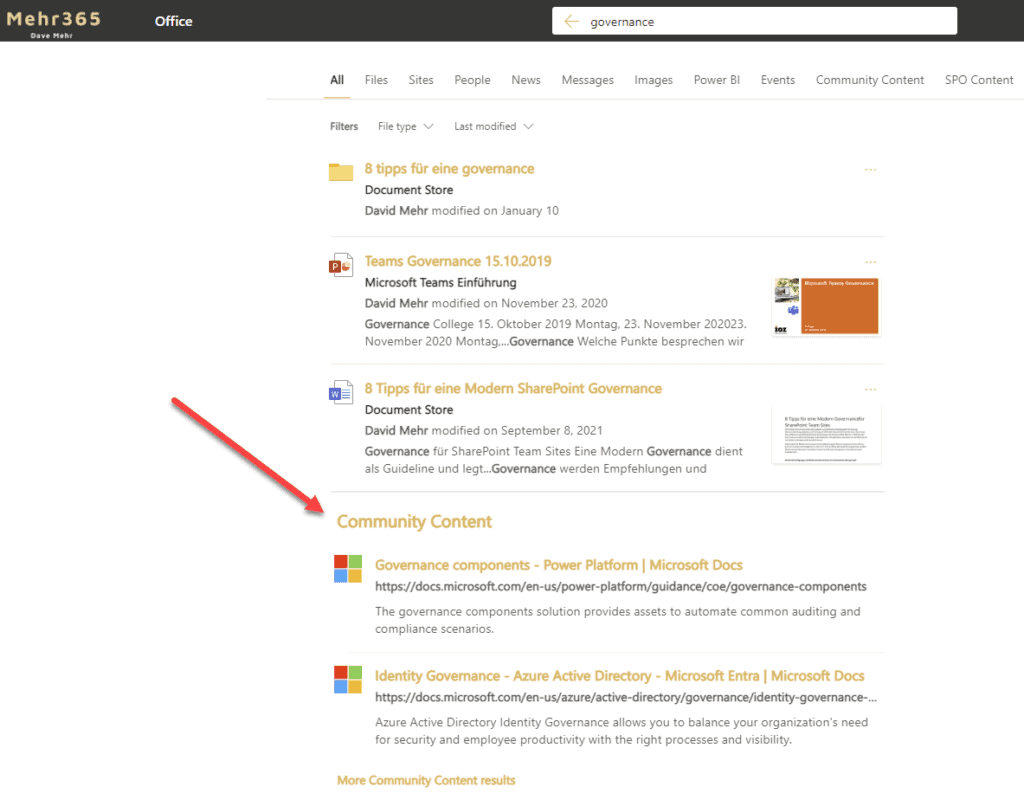
Task: Open more options for 8 tipps folder result
Action: 870,170
